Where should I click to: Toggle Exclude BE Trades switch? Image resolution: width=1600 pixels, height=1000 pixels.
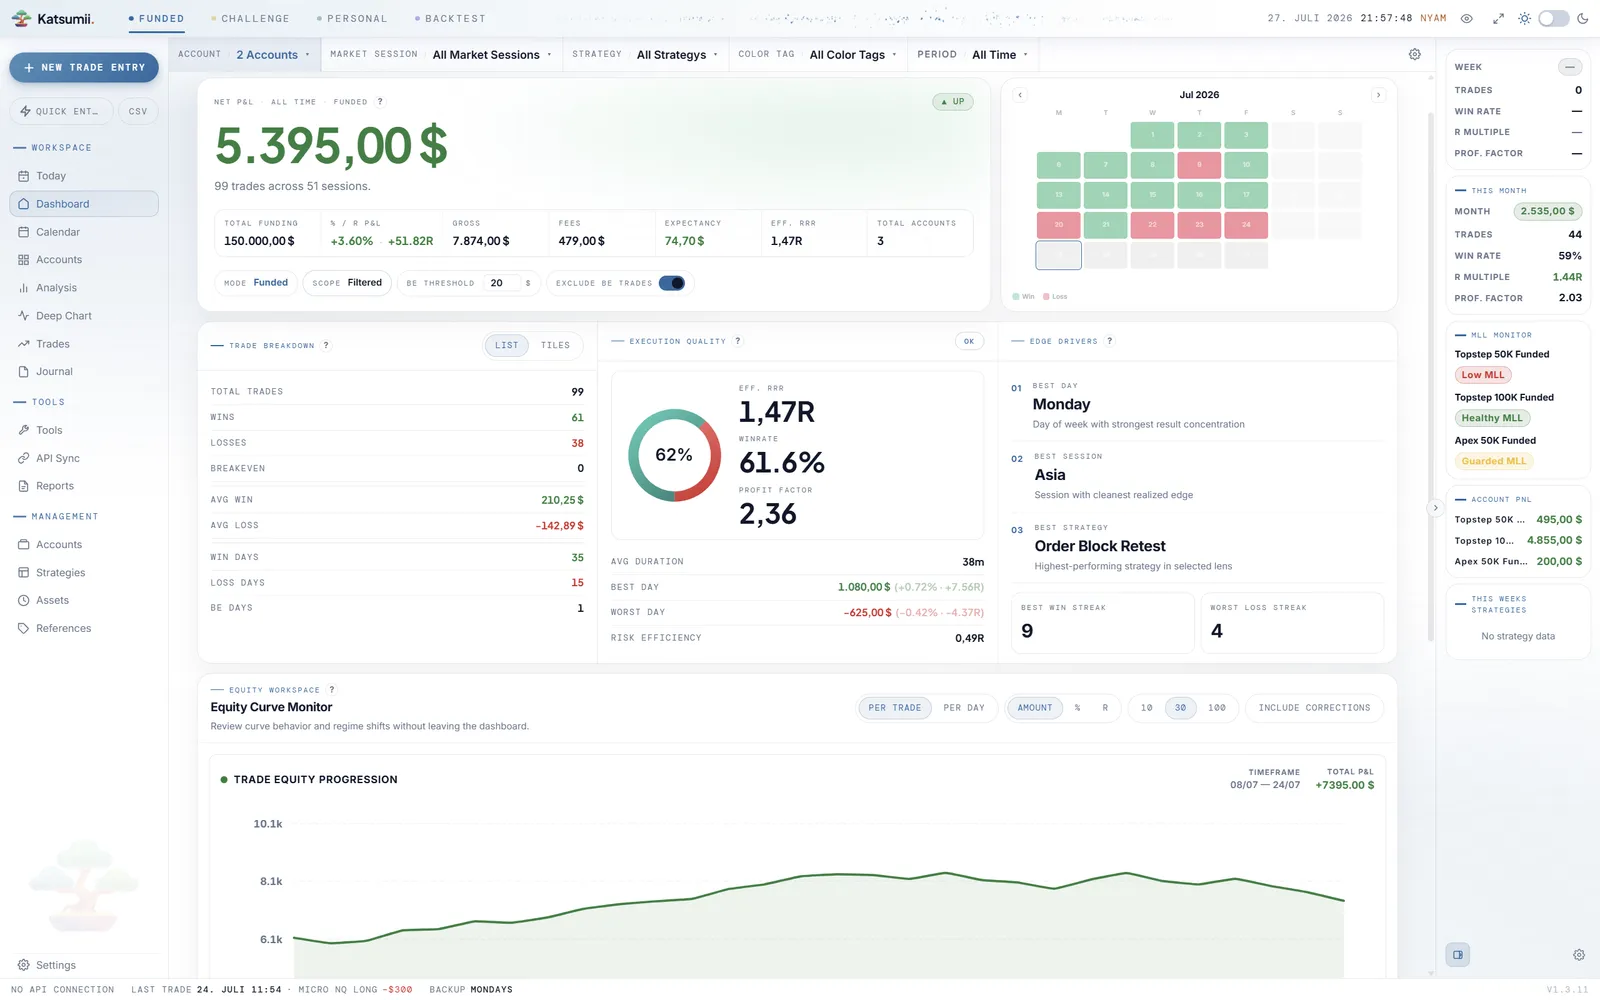coord(672,283)
